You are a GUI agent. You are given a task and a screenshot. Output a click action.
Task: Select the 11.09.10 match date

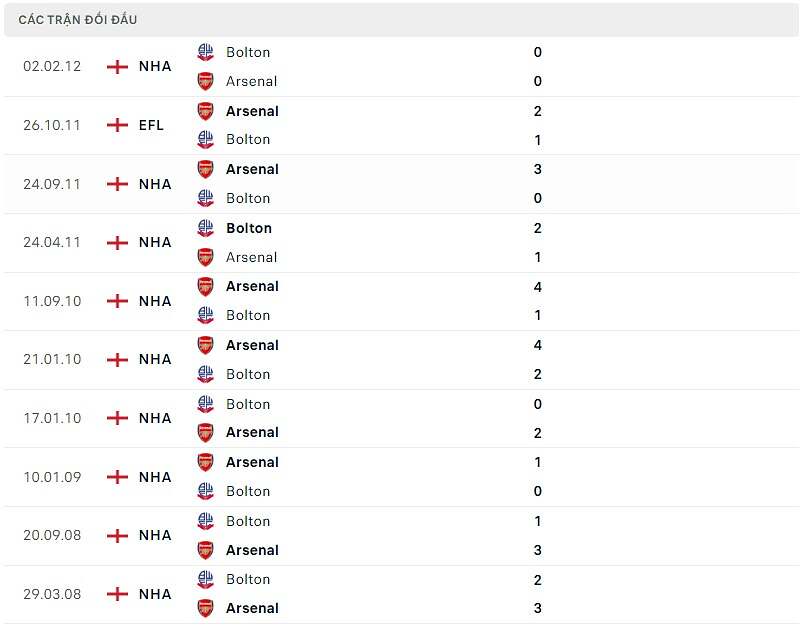52,301
